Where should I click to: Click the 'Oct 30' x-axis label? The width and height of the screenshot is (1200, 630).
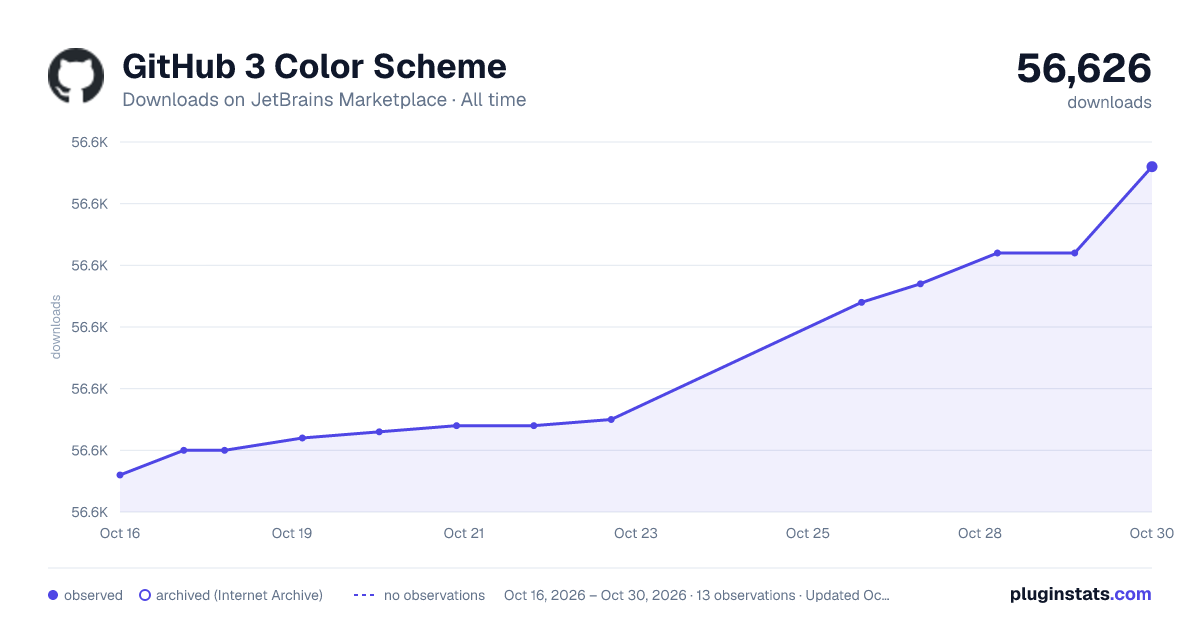click(x=1150, y=533)
